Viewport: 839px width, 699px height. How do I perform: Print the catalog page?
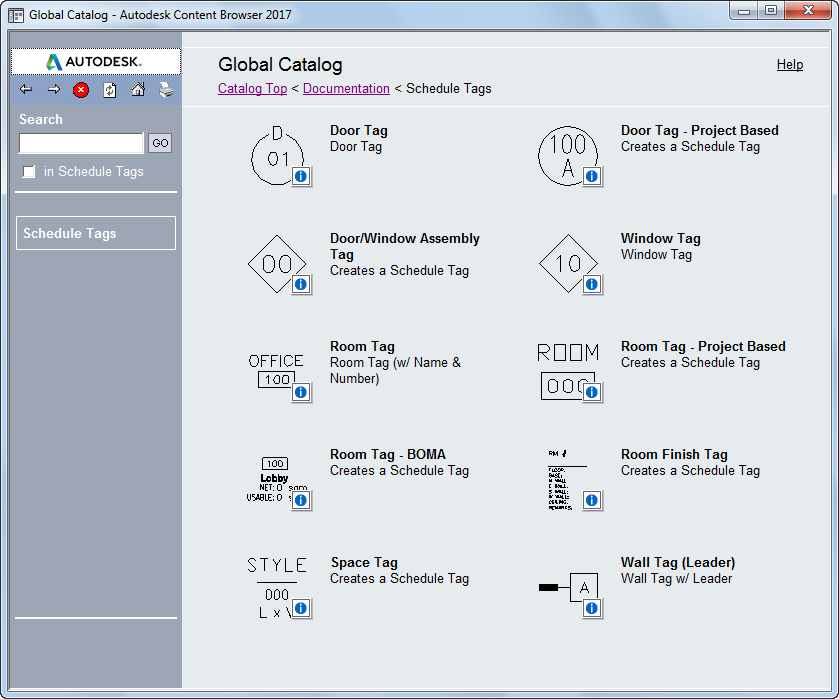(x=166, y=90)
